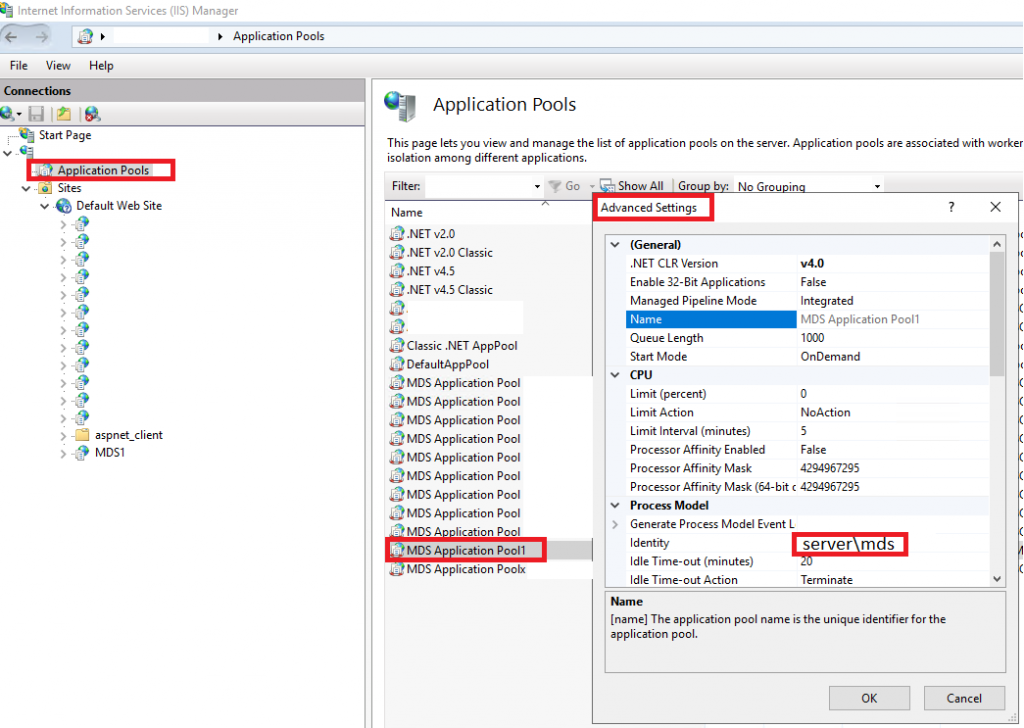Select Application Pools tree node
The width and height of the screenshot is (1024, 728).
pos(103,170)
